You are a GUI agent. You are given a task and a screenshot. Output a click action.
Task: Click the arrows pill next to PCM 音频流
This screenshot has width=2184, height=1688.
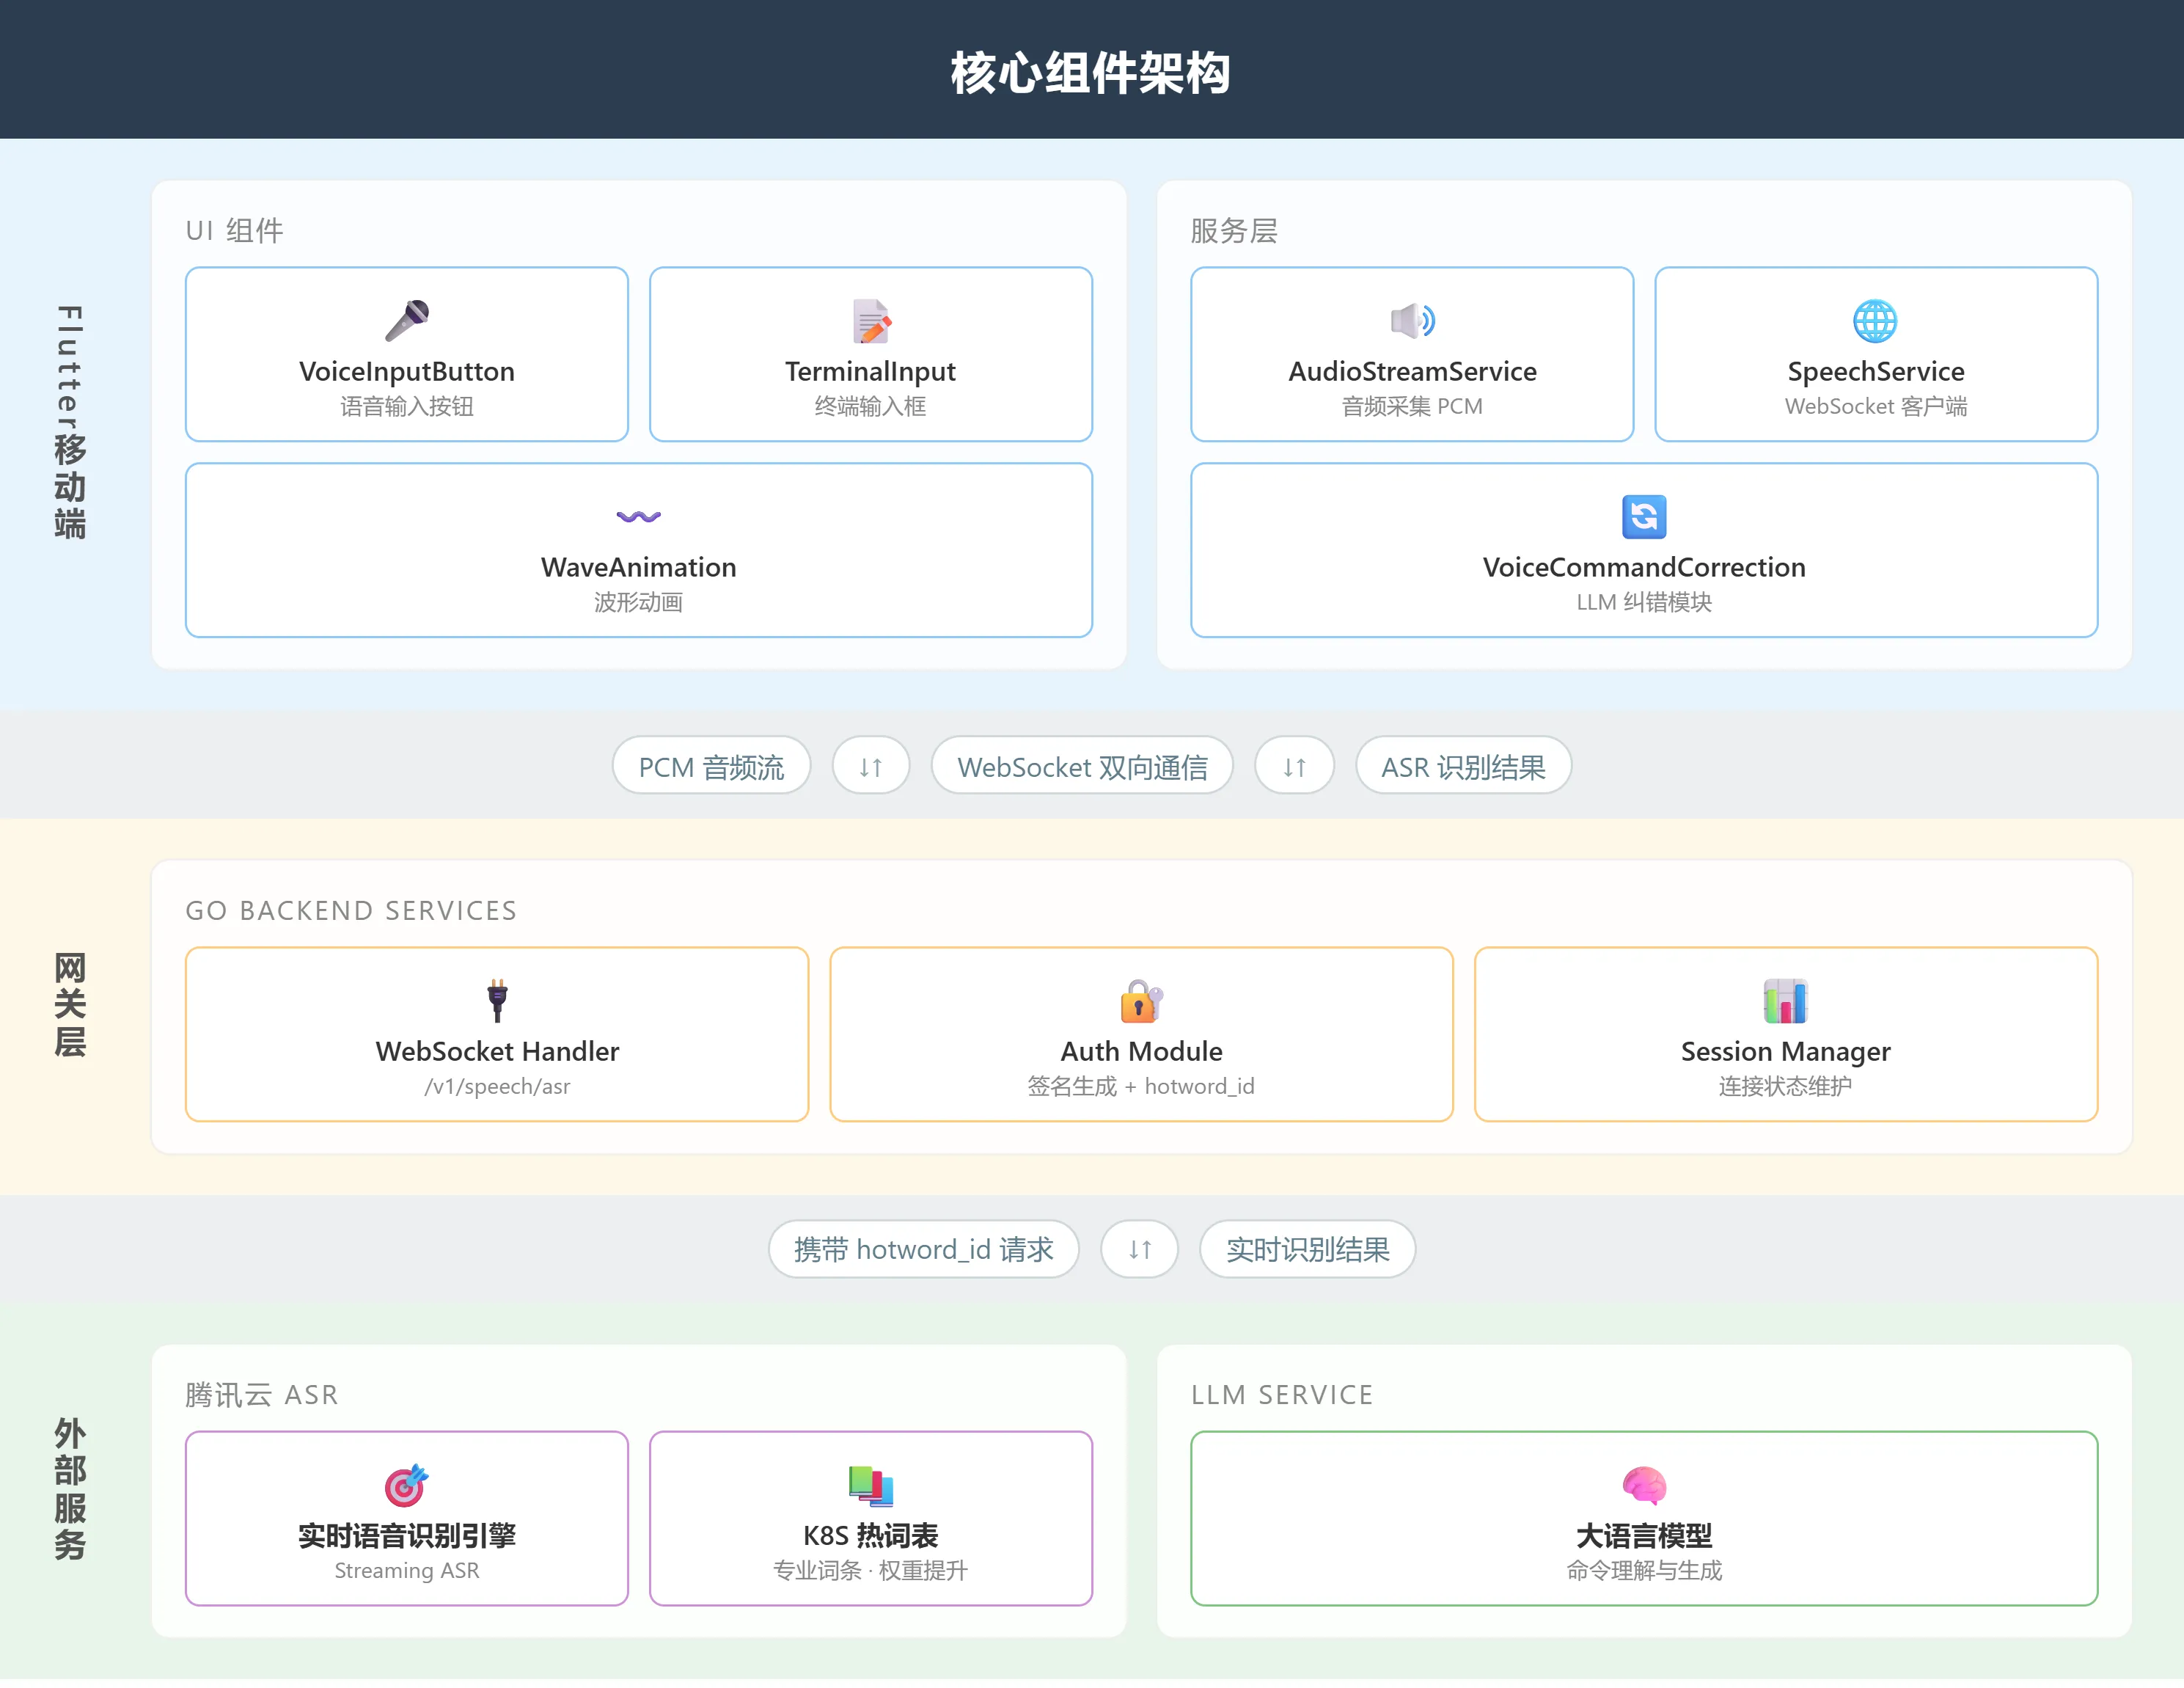click(x=871, y=767)
